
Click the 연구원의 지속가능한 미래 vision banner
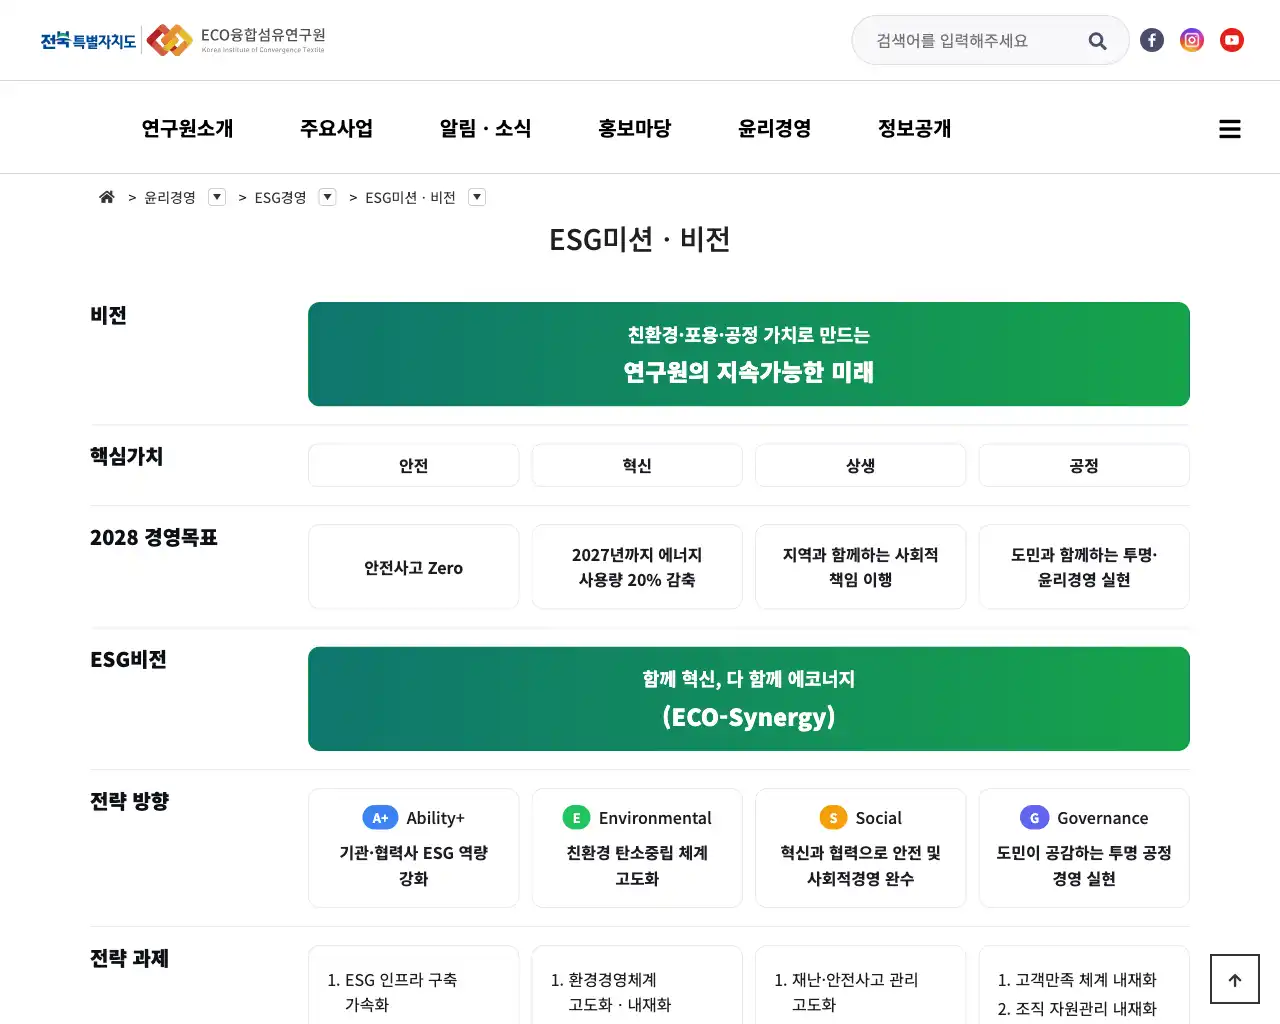(x=749, y=354)
